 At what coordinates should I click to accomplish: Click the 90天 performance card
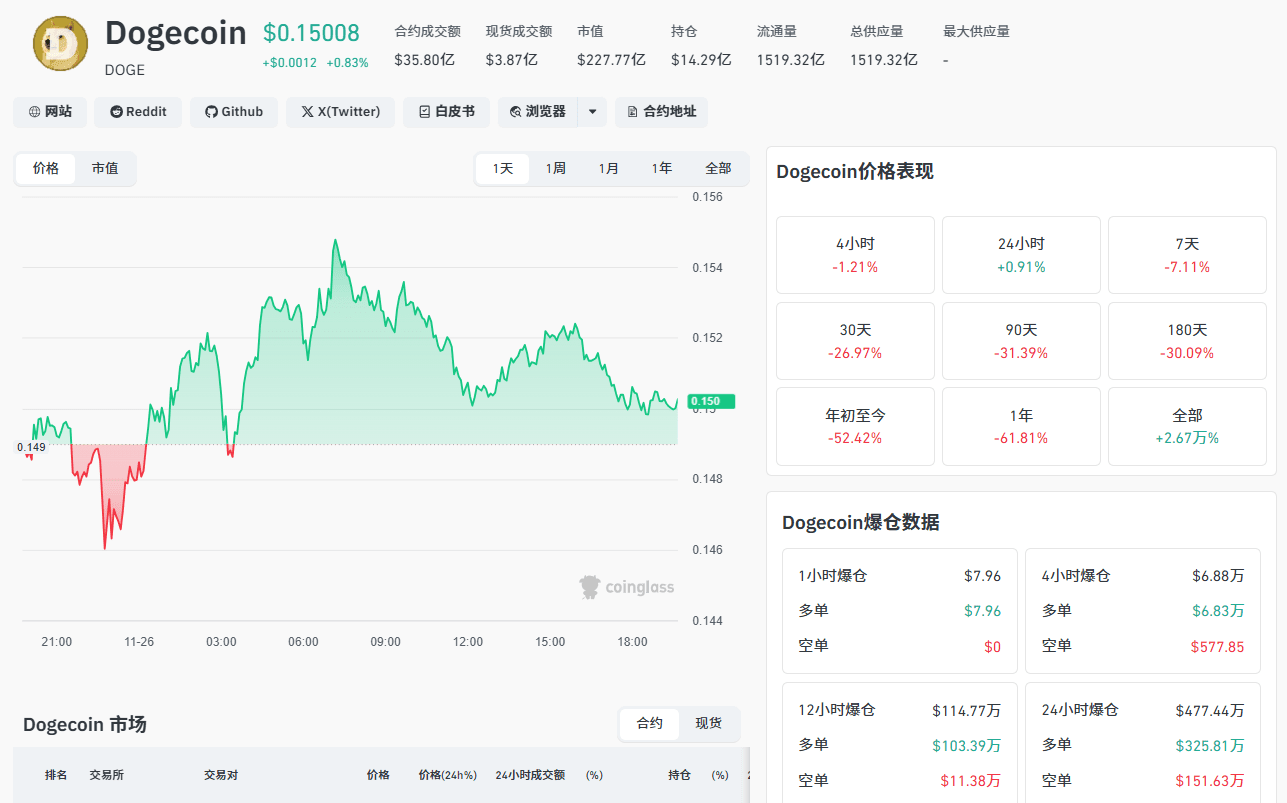click(1021, 341)
